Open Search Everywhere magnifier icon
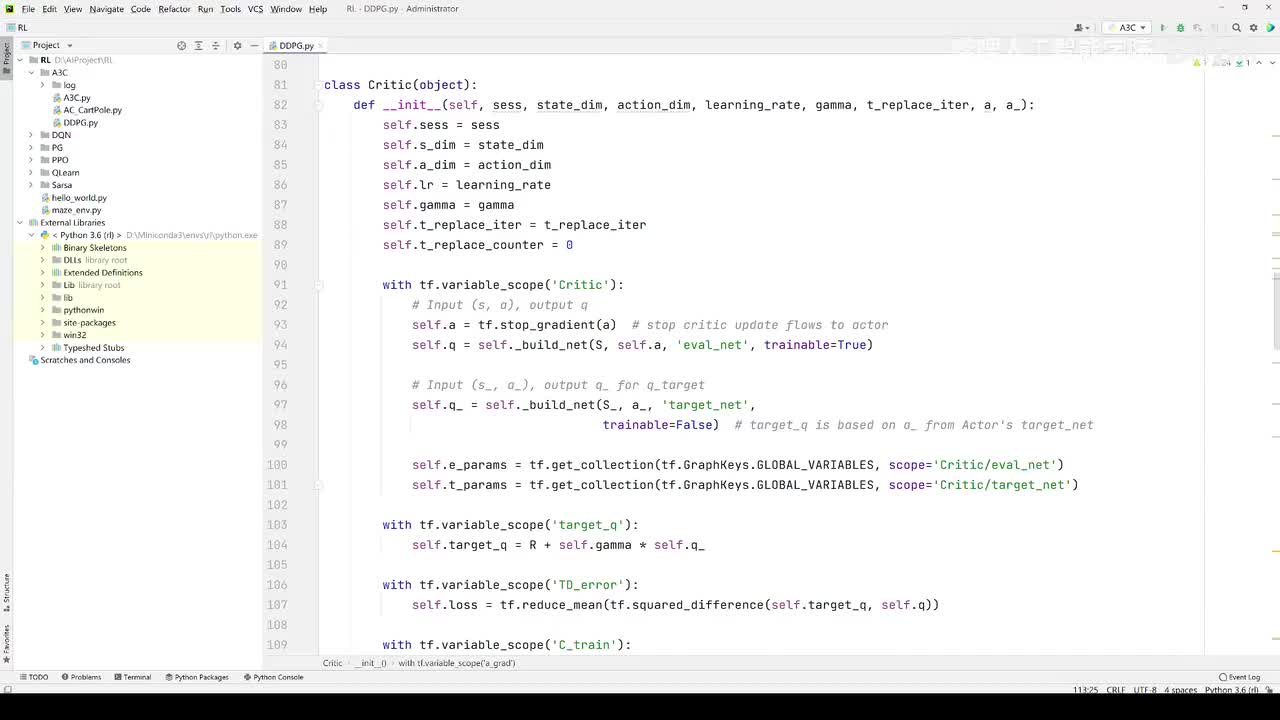Image resolution: width=1280 pixels, height=720 pixels. click(1236, 28)
